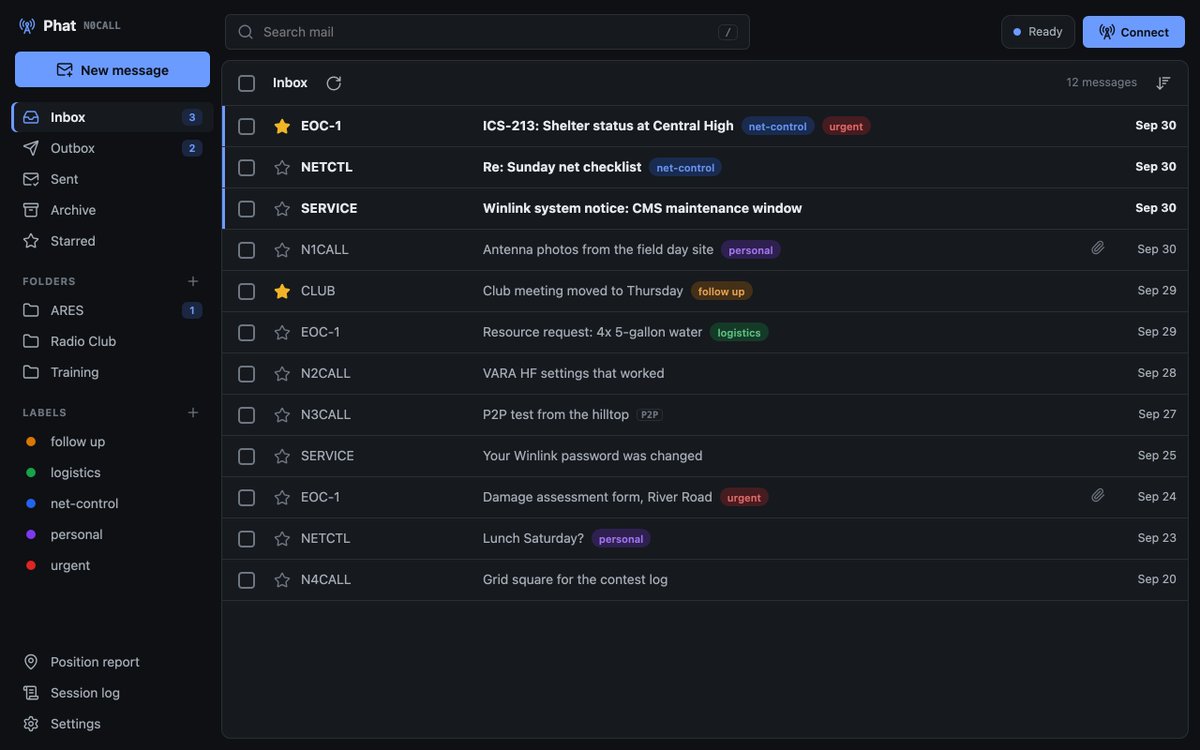
Task: Star the N1CALL antenna photos message
Action: [x=282, y=250]
